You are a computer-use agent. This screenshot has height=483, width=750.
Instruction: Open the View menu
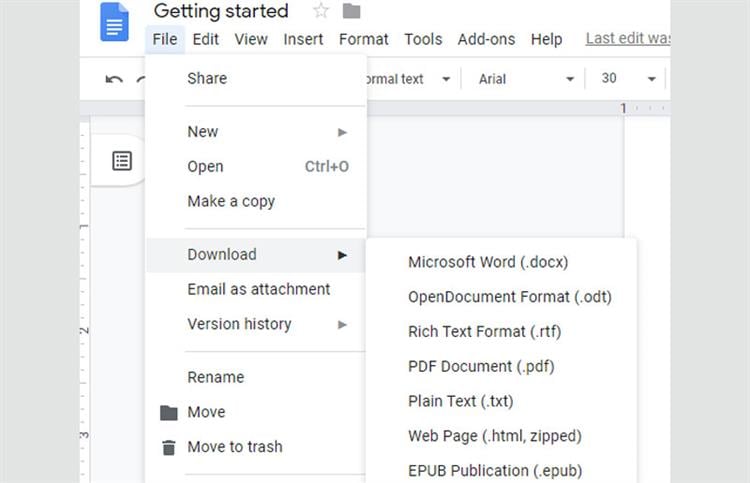(x=251, y=39)
